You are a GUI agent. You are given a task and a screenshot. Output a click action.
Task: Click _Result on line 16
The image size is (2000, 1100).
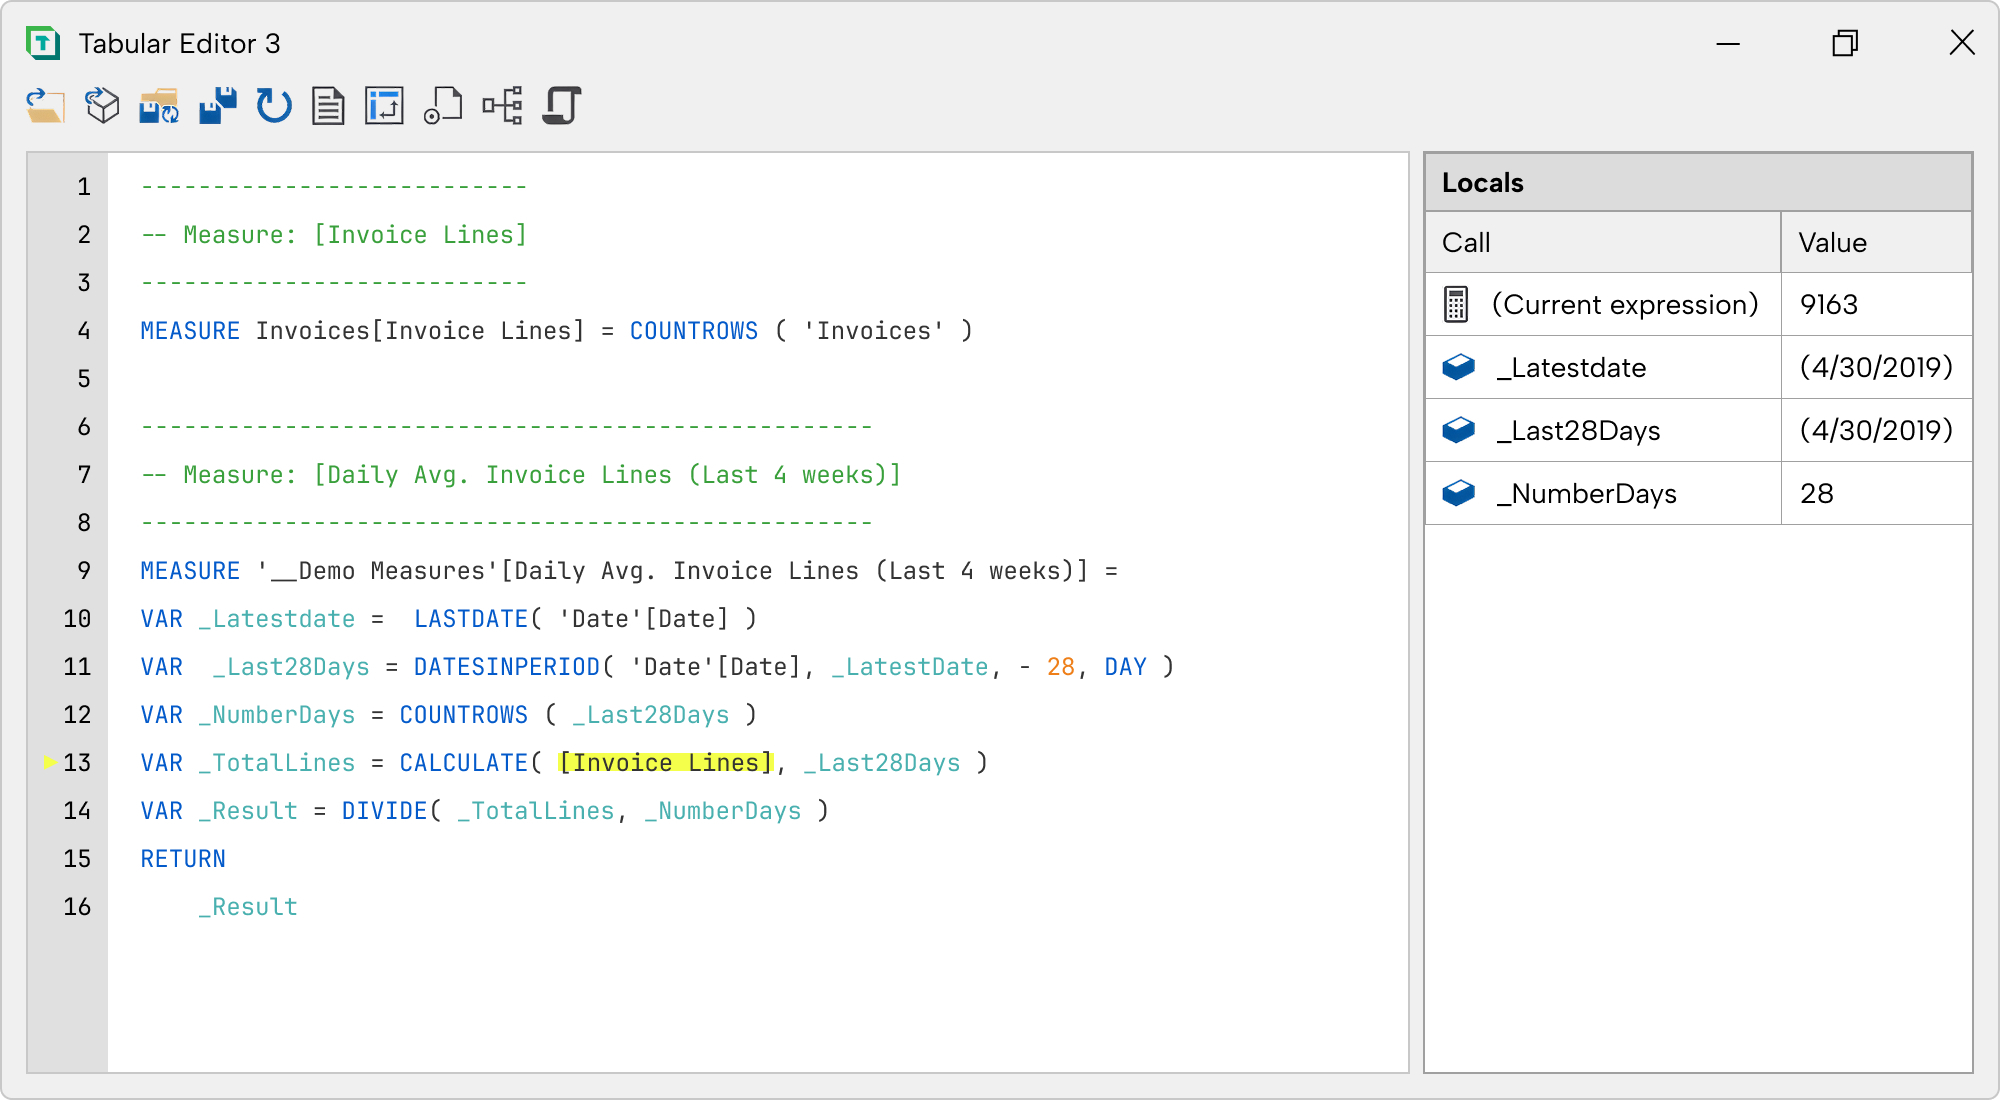248,907
